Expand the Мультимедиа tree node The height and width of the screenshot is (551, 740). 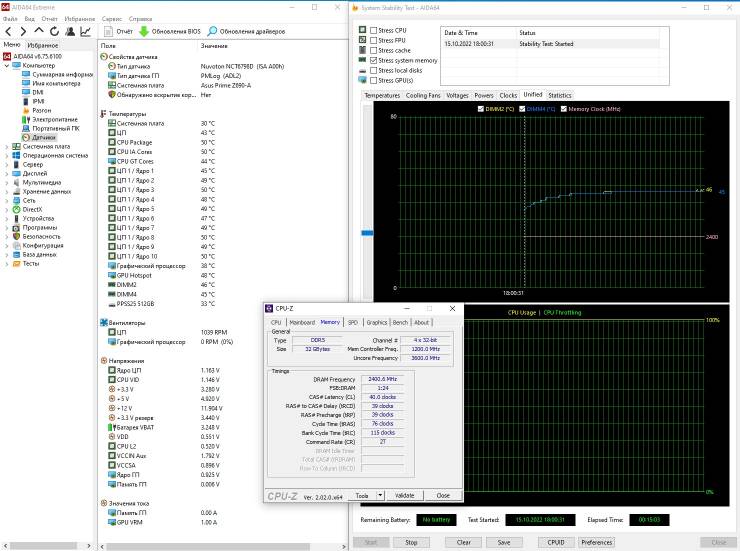(x=7, y=183)
